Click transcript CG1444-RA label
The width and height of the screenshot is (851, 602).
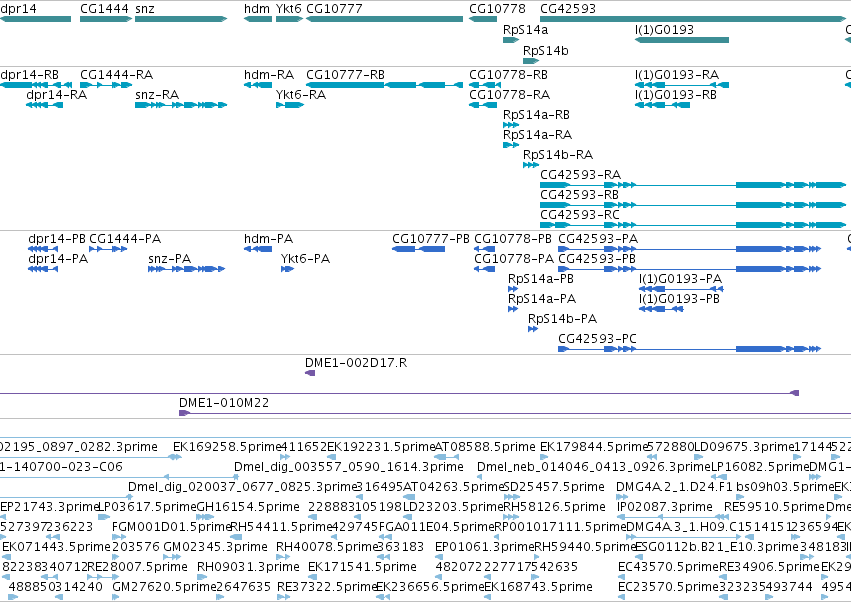pyautogui.click(x=117, y=75)
